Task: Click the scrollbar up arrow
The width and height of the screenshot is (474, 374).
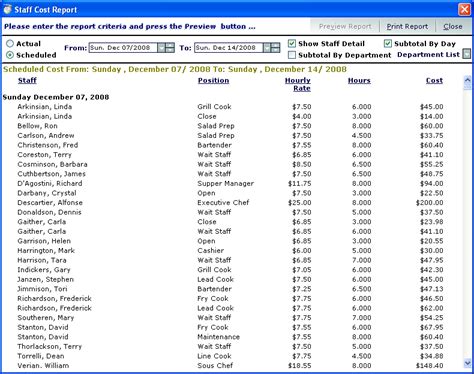Action: pyautogui.click(x=467, y=80)
